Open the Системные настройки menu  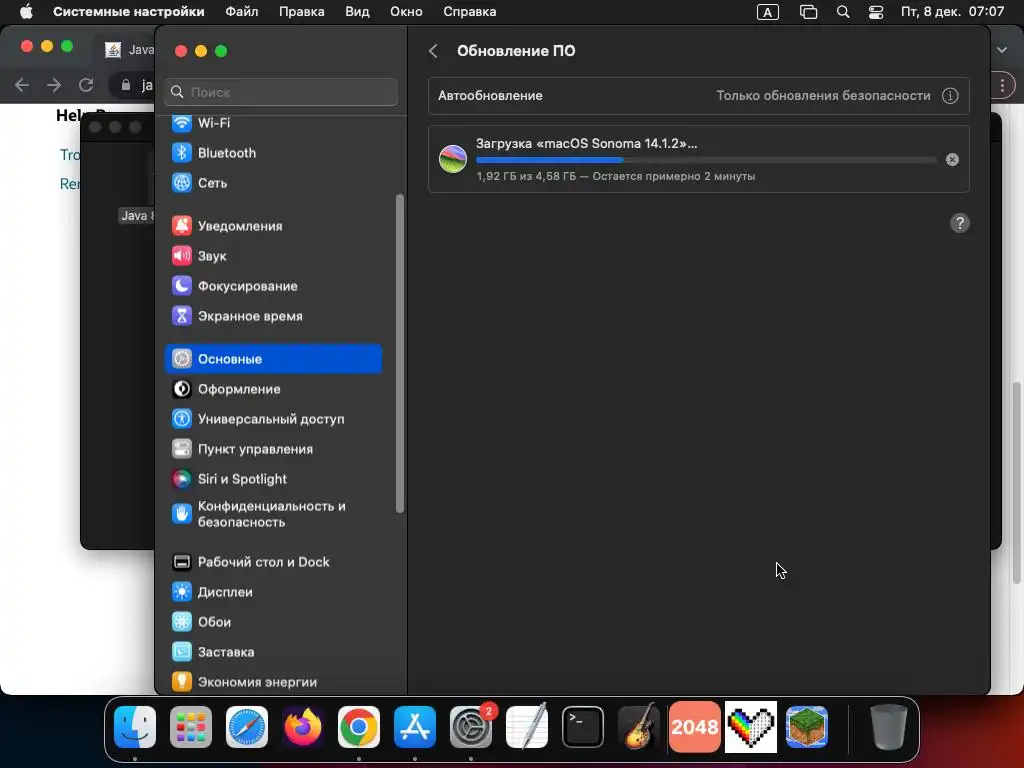[x=129, y=12]
